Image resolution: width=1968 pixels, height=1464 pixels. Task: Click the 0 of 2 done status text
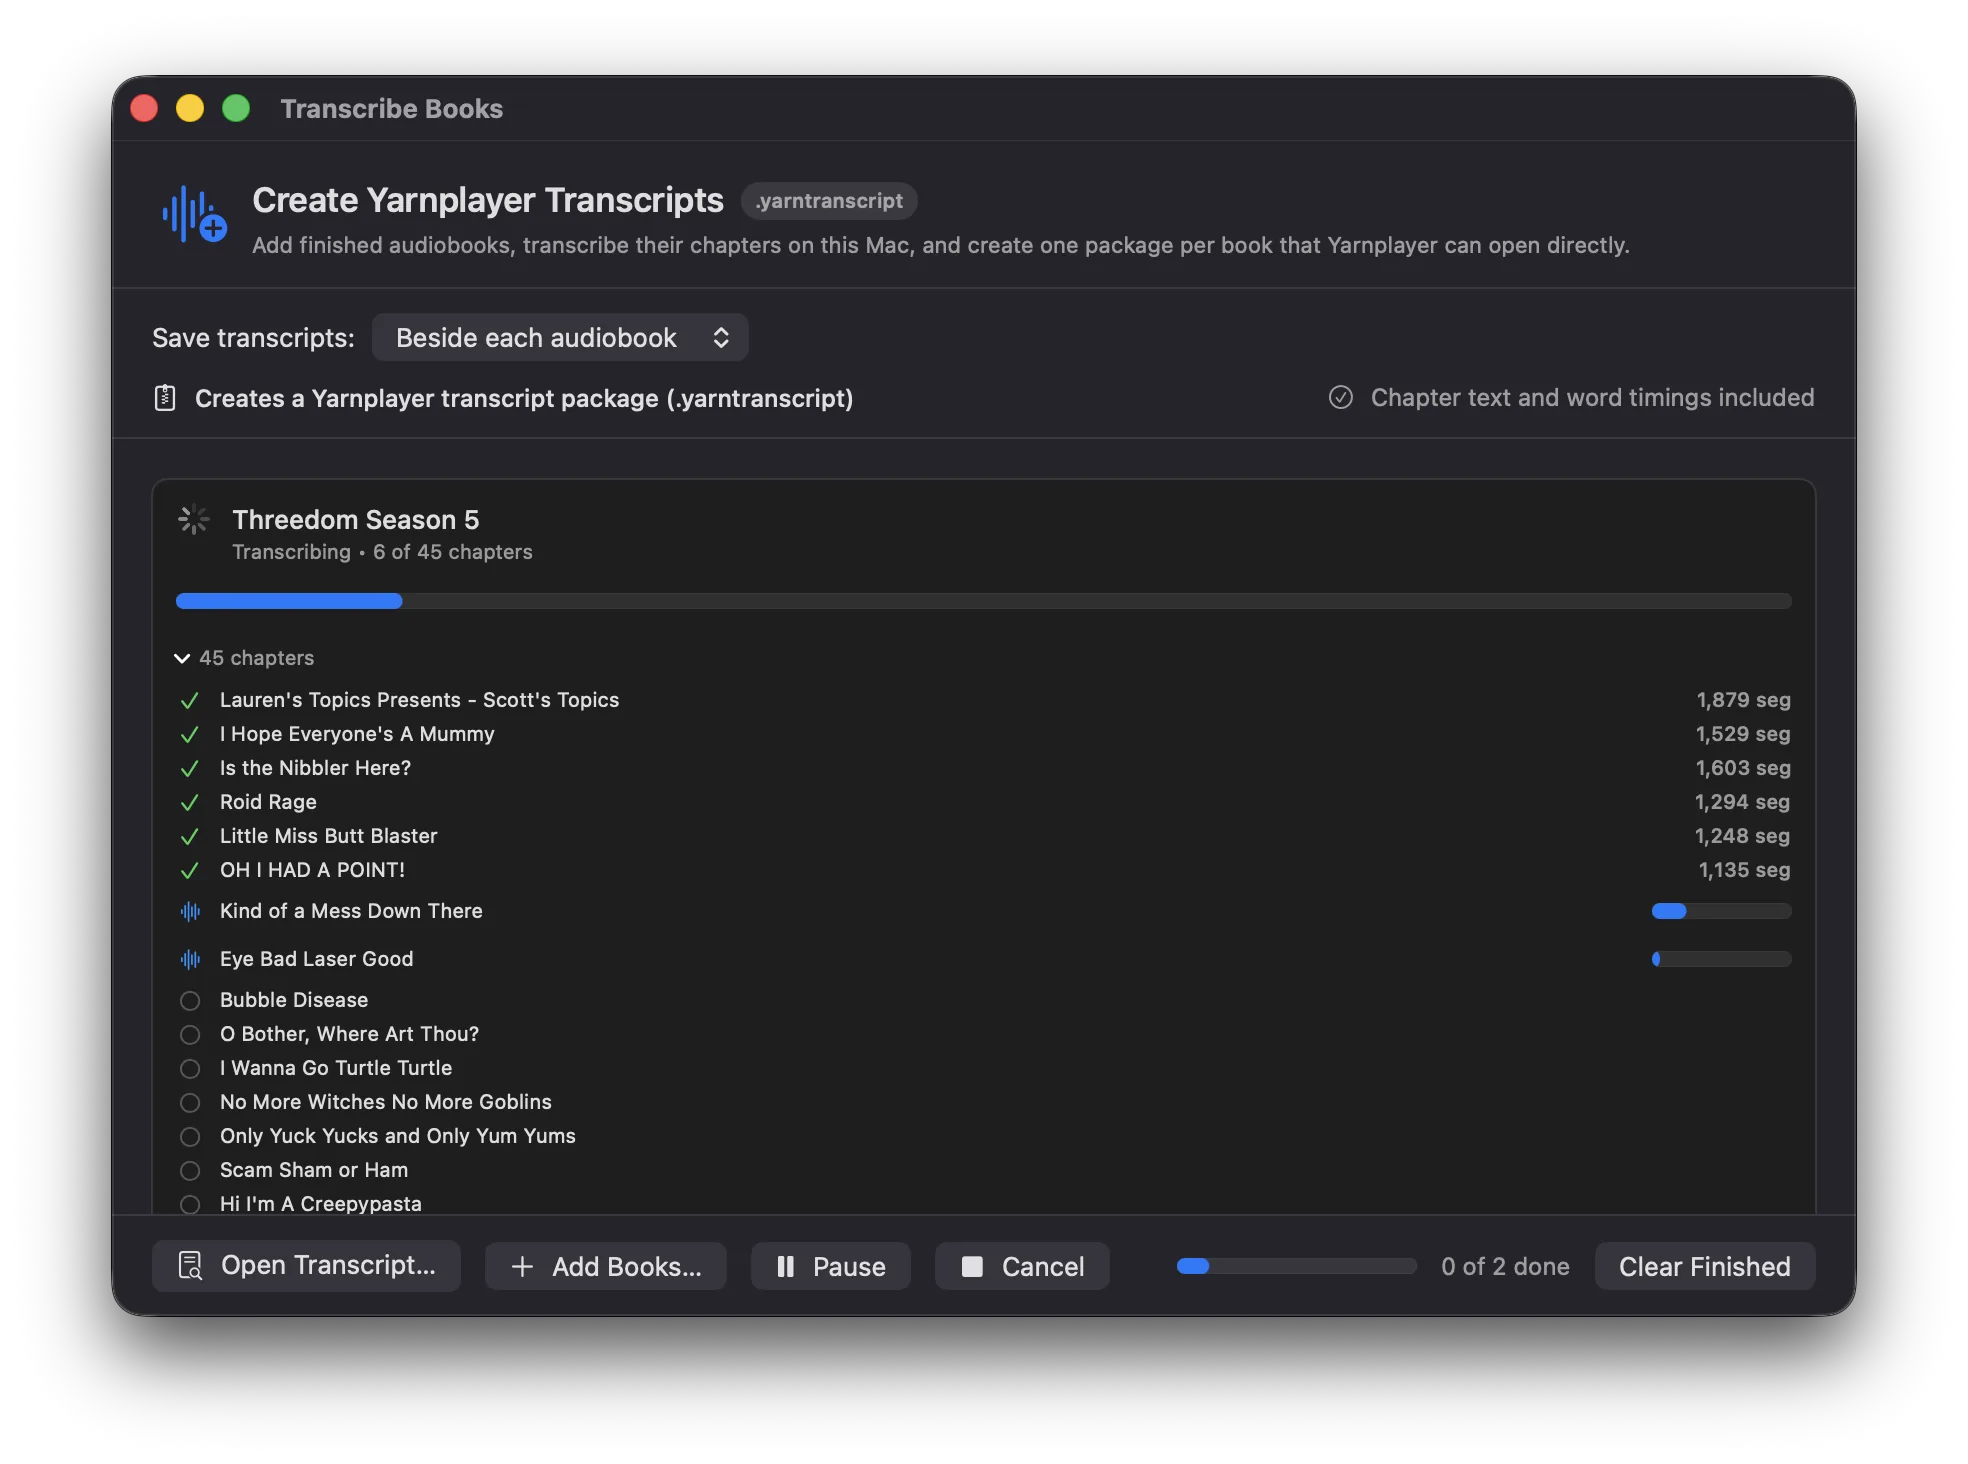click(1505, 1267)
